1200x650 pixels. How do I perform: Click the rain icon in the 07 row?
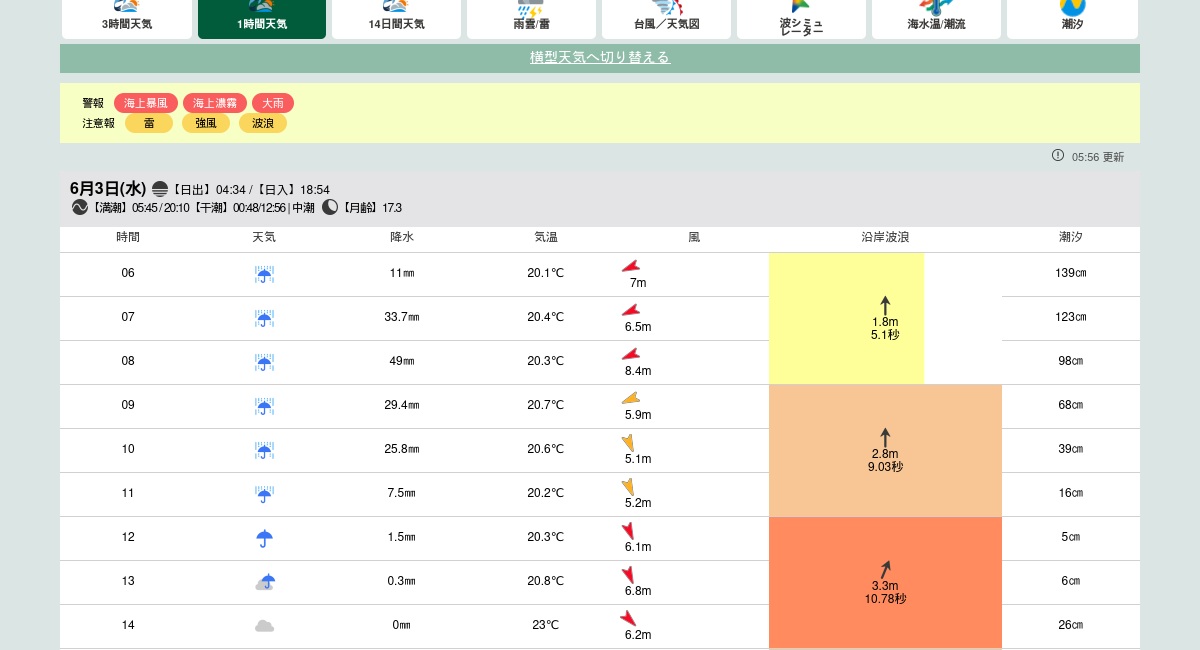coord(264,319)
